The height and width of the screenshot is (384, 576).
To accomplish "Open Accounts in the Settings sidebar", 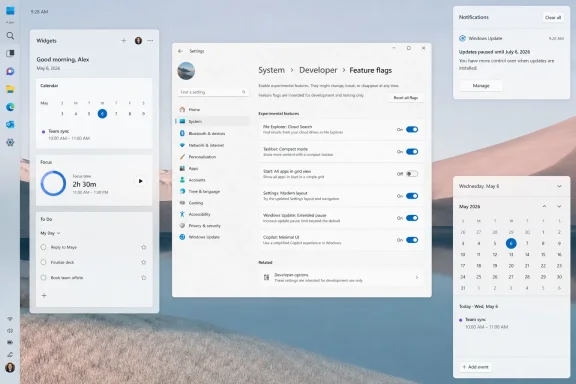I will pos(213,180).
